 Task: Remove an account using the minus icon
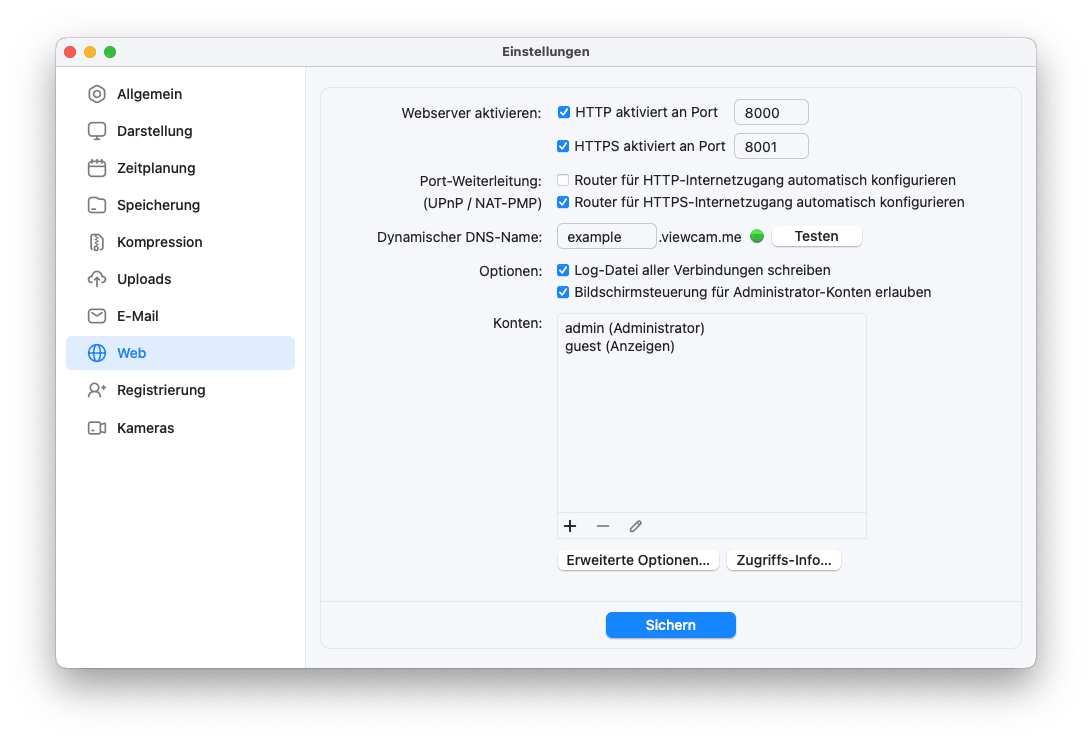click(x=603, y=526)
